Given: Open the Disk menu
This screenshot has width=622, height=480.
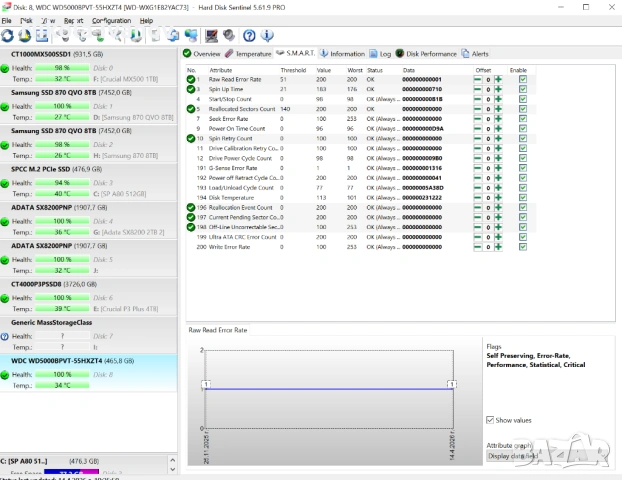Looking at the screenshot, I should [26, 20].
